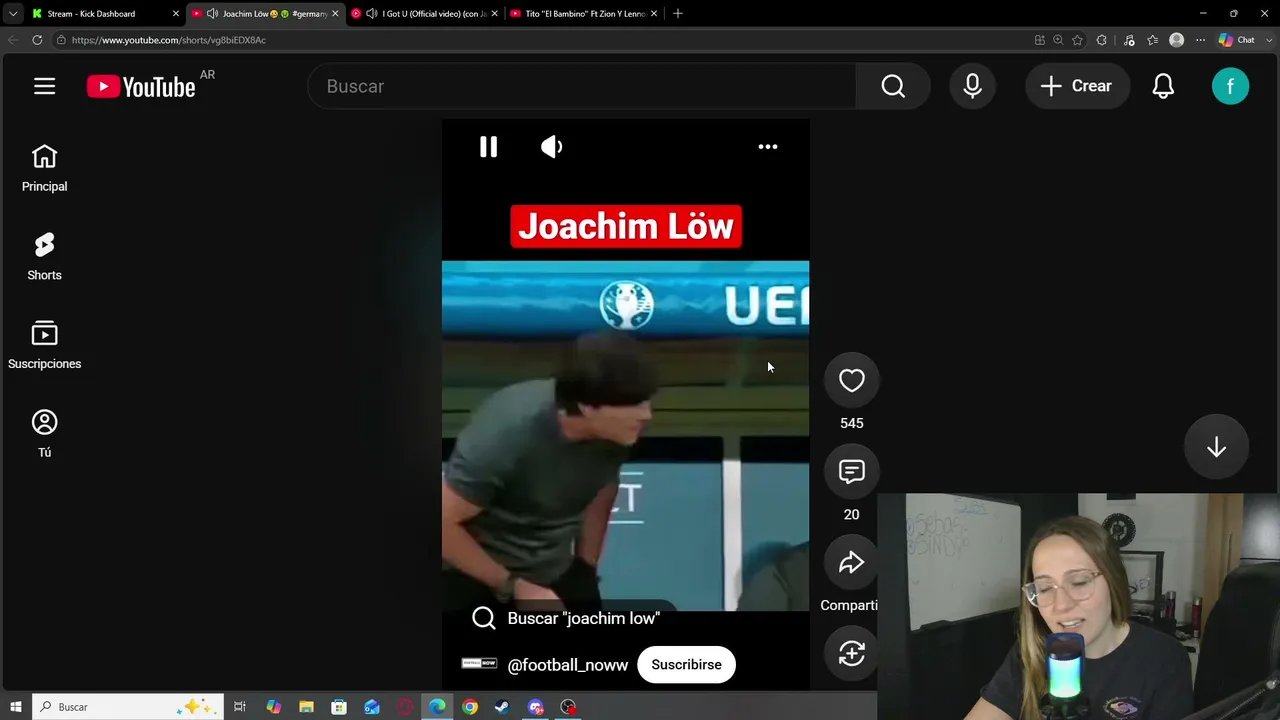Screen dimensions: 1280x720
Task: Open the favorites list
Action: click(x=1152, y=40)
